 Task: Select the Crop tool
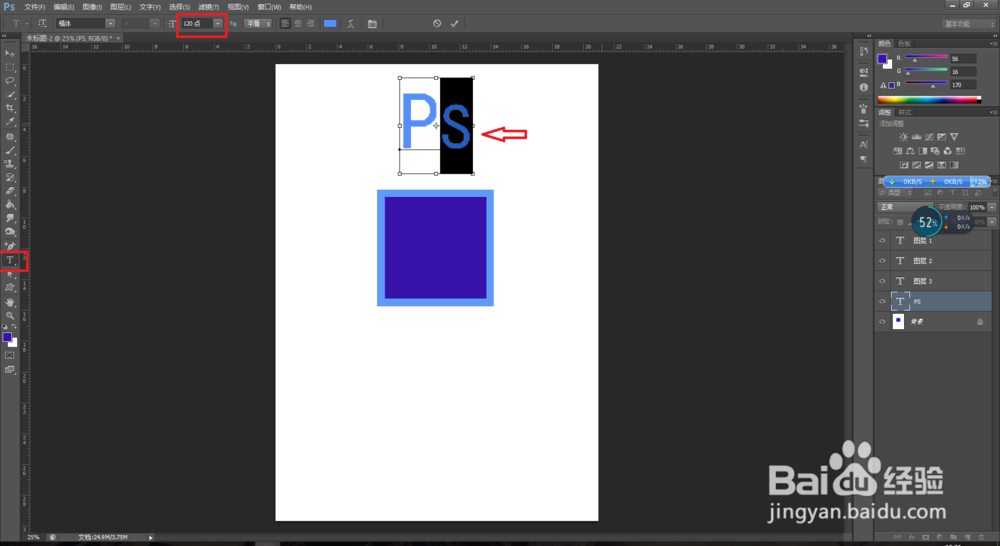10,108
